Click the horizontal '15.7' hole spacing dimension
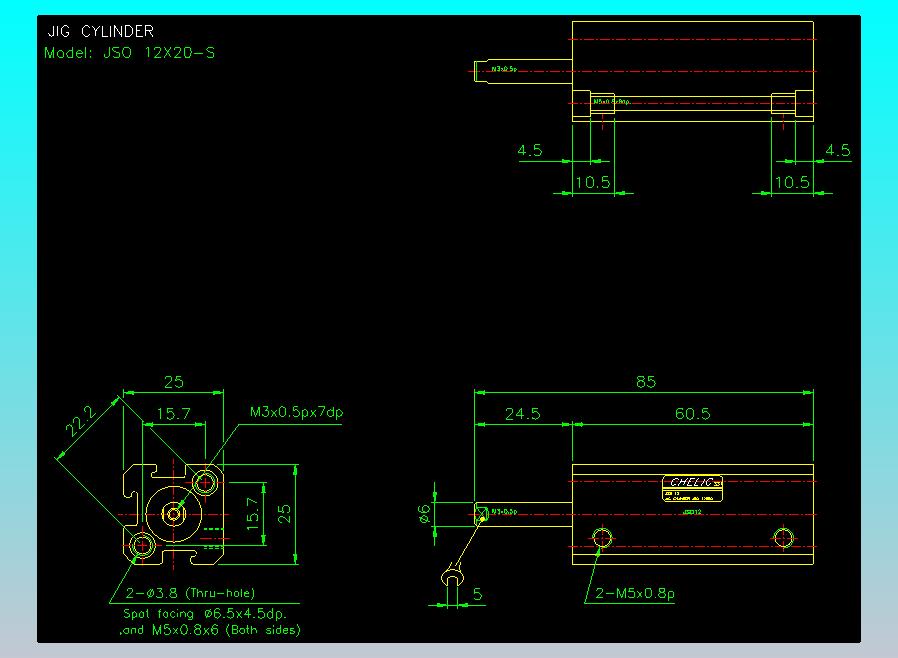898x658 pixels. click(174, 413)
